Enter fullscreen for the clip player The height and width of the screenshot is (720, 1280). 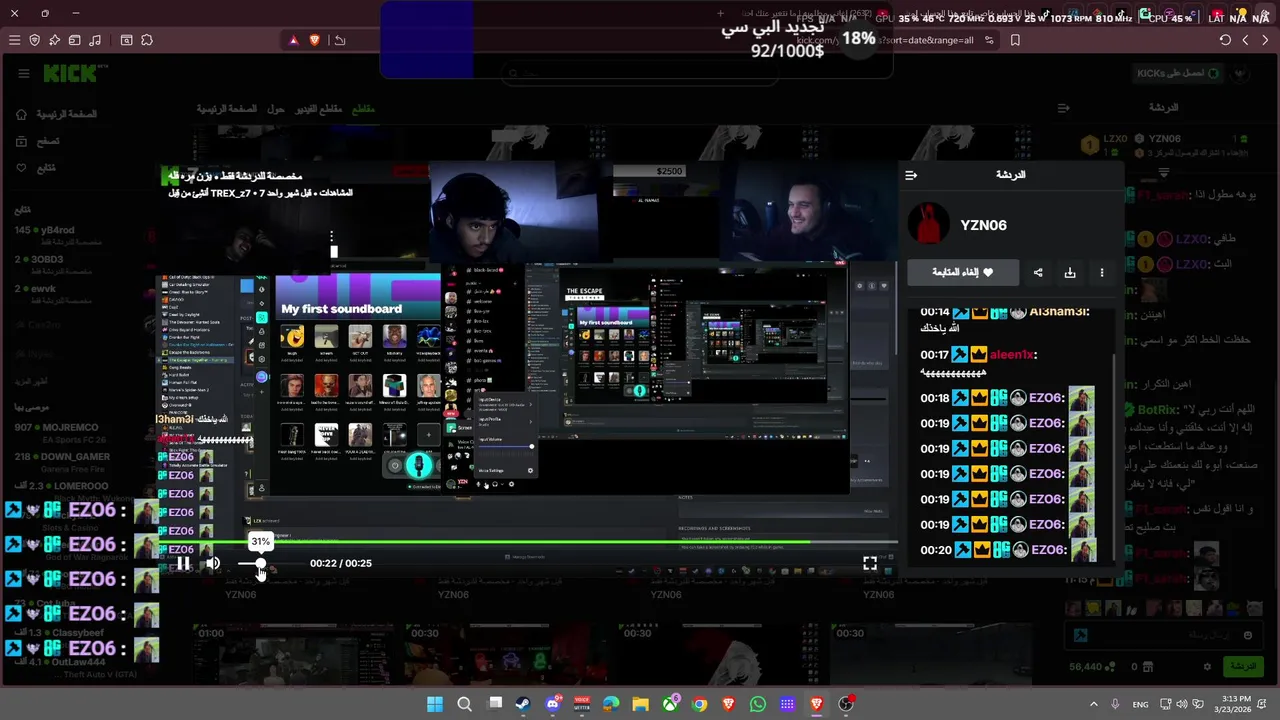point(870,563)
